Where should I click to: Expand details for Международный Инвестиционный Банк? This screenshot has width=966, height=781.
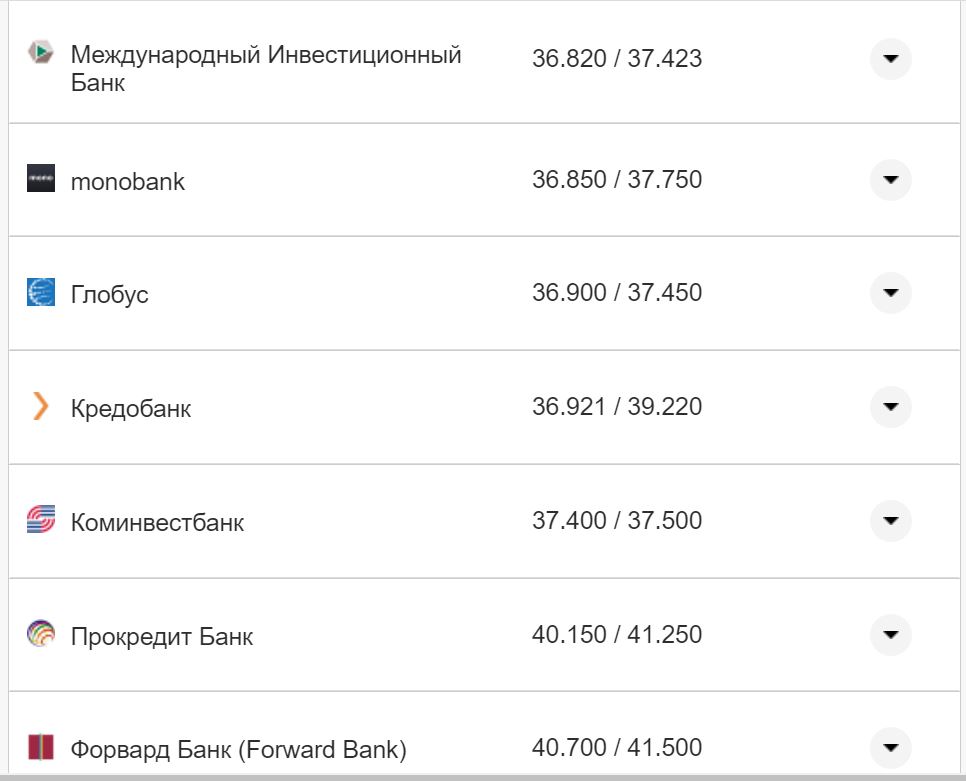pos(889,60)
